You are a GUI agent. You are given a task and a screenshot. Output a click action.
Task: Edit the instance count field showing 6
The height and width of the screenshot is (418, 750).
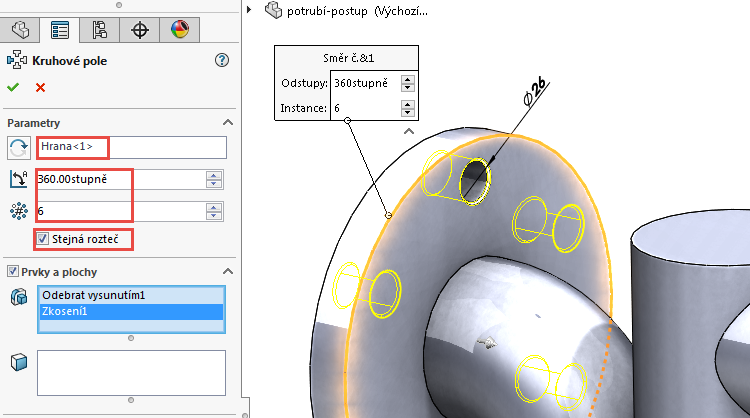[121, 211]
